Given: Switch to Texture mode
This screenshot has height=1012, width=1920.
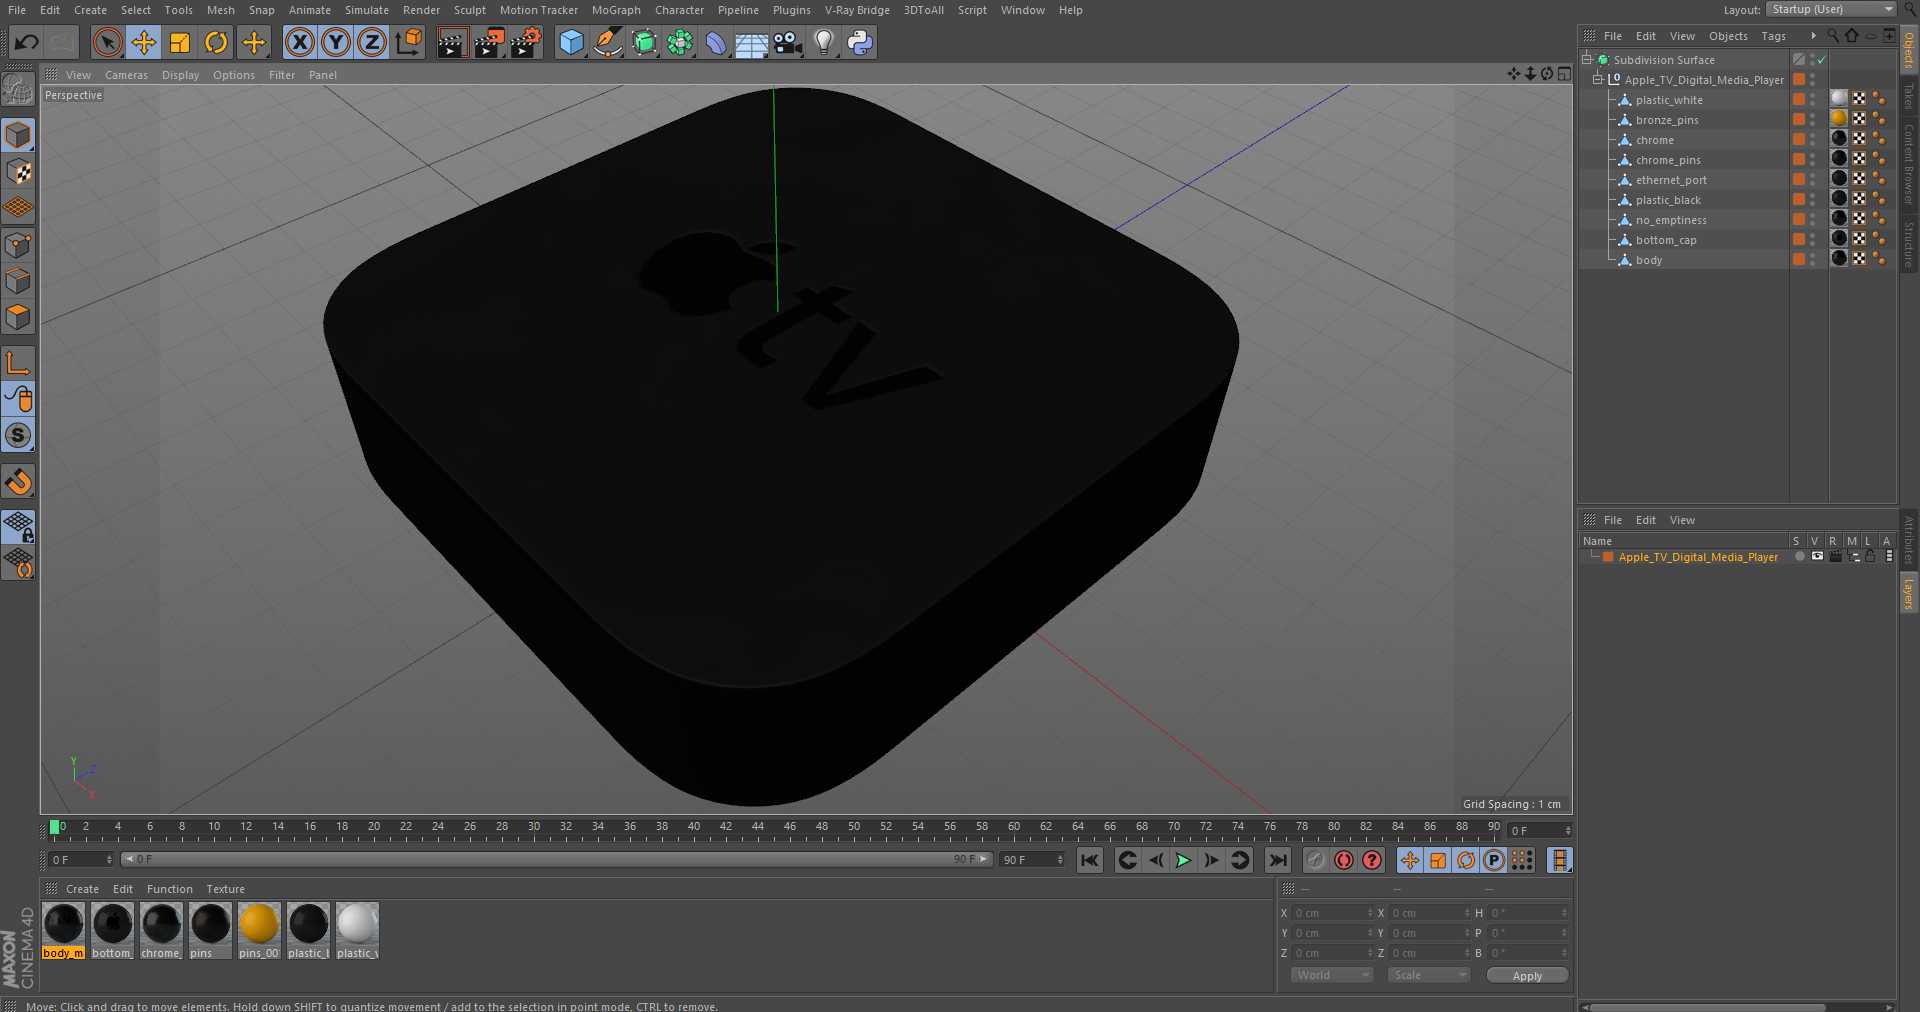Looking at the screenshot, I should 18,172.
